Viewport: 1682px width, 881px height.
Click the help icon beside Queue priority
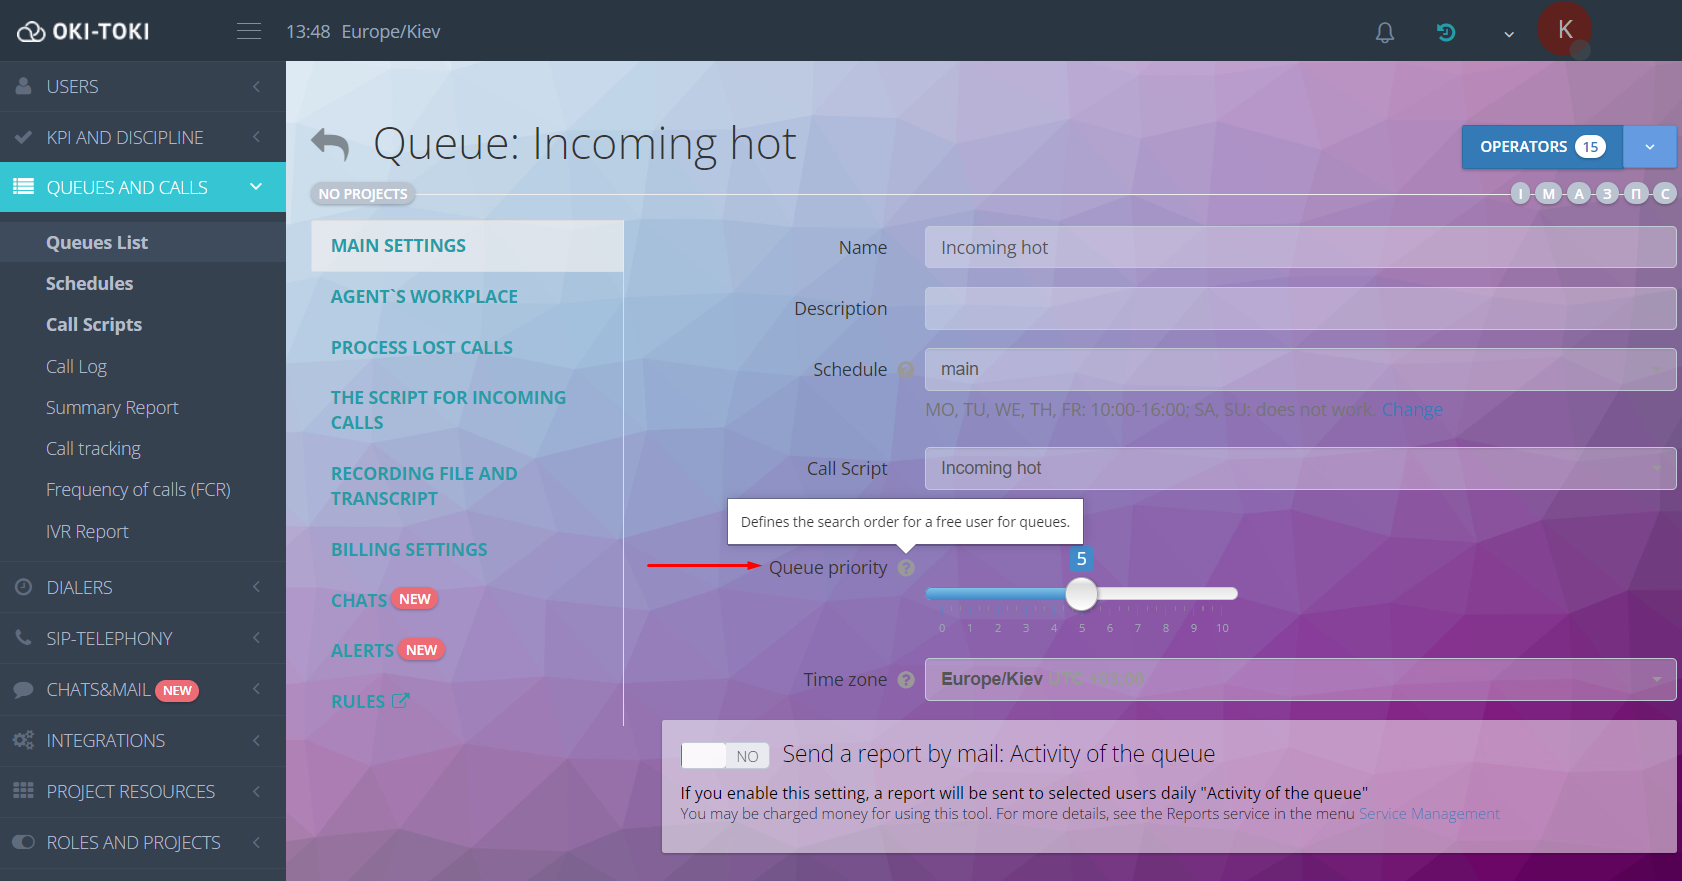tap(906, 568)
